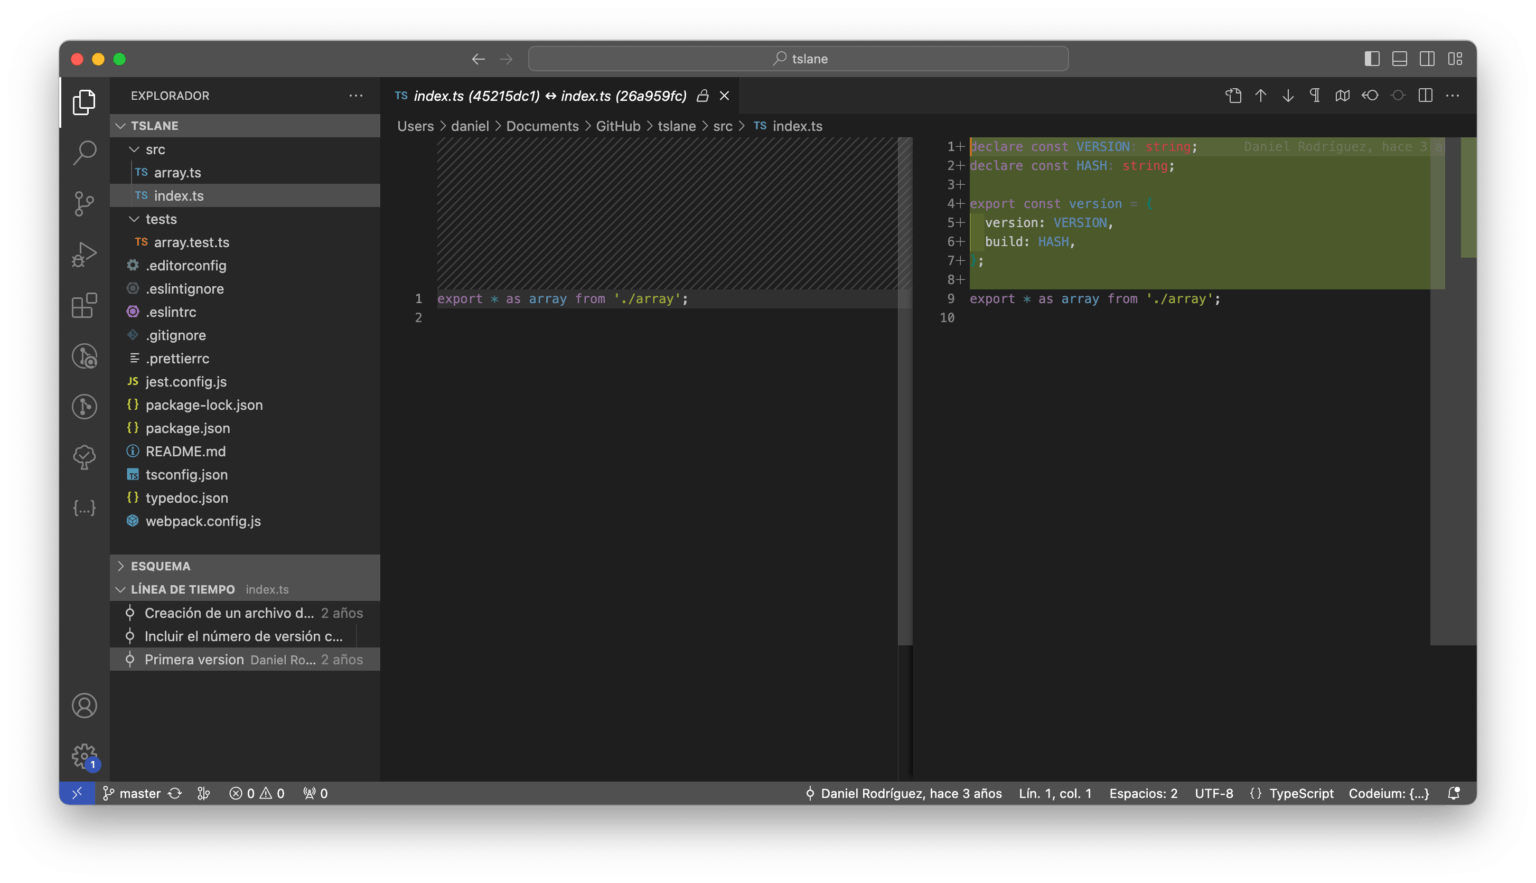Select timeline entry 'Primera version'
The image size is (1536, 883).
point(245,660)
